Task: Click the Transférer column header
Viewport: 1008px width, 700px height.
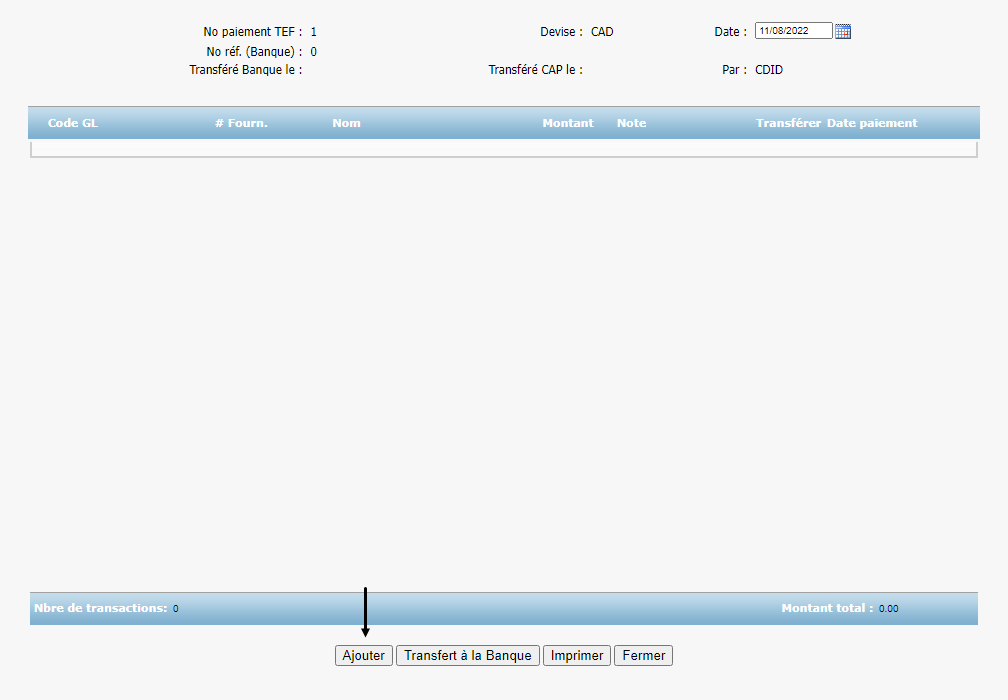Action: (x=788, y=123)
